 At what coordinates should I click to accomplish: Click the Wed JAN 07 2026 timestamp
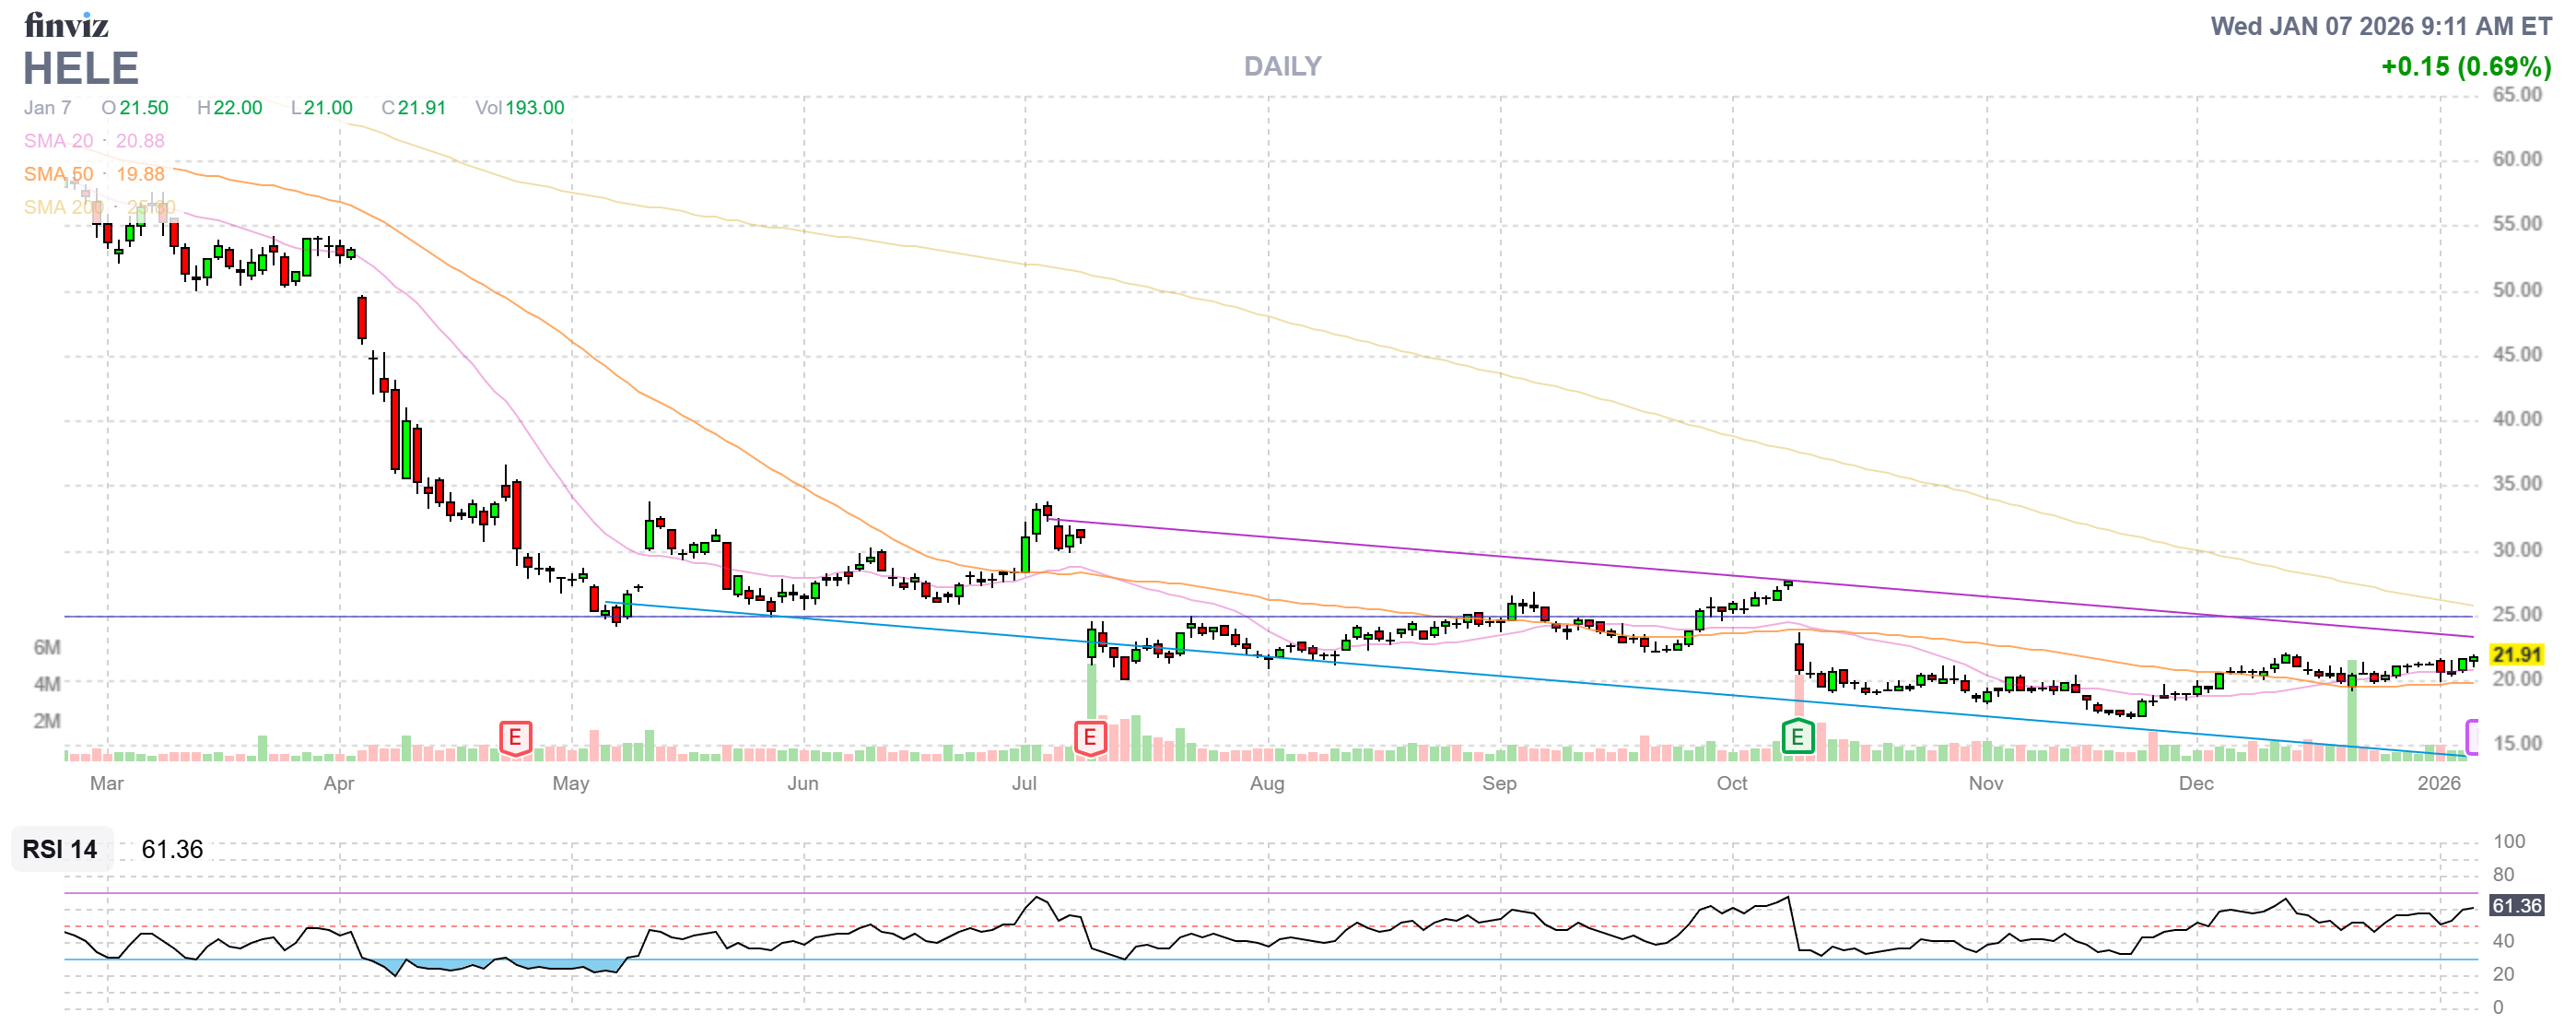point(2380,26)
